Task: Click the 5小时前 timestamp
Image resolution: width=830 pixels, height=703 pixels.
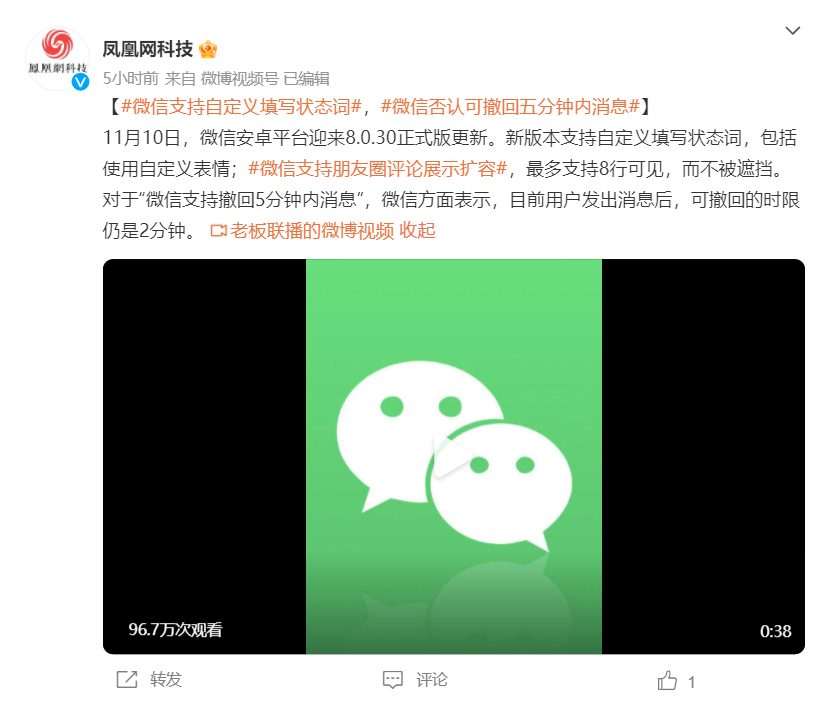Action: pos(131,79)
